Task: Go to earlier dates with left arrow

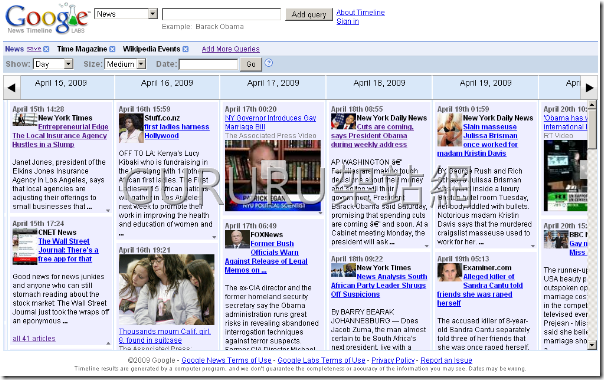Action: (x=12, y=87)
